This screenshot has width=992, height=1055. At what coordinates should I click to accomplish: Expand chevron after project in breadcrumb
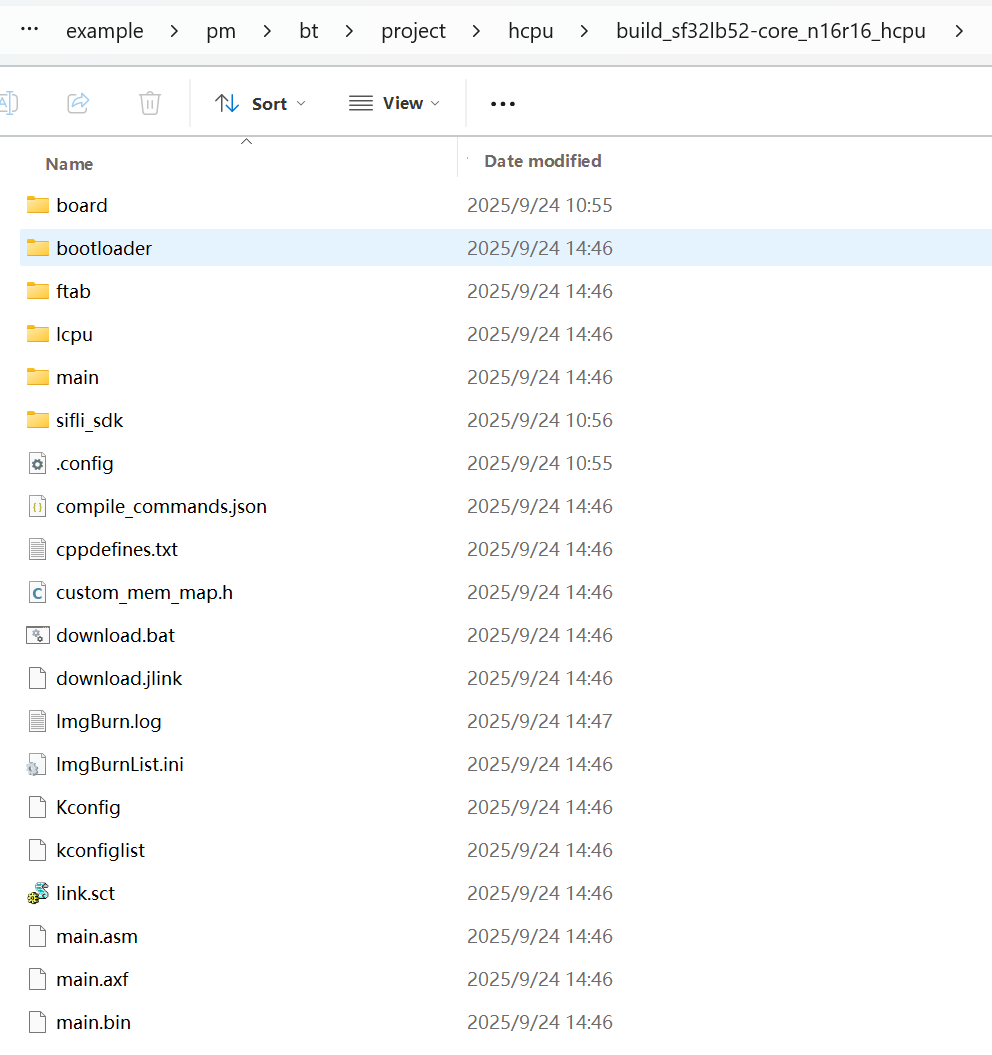point(476,31)
